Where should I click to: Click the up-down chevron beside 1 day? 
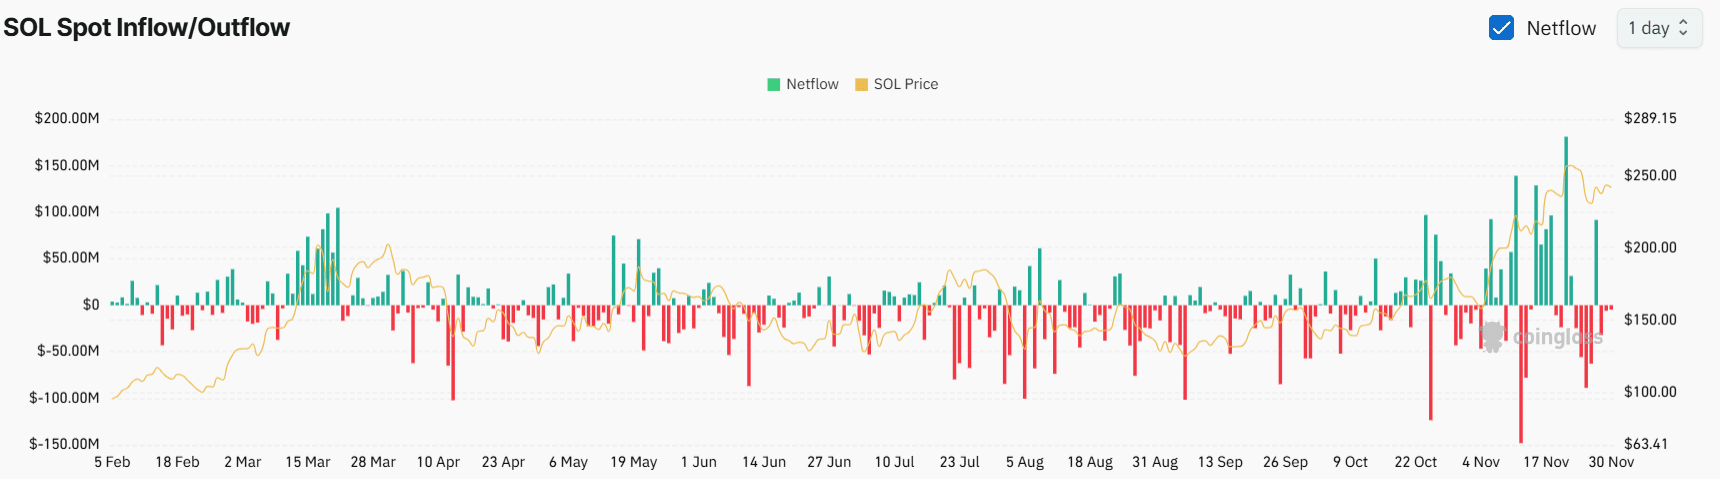coord(1684,28)
